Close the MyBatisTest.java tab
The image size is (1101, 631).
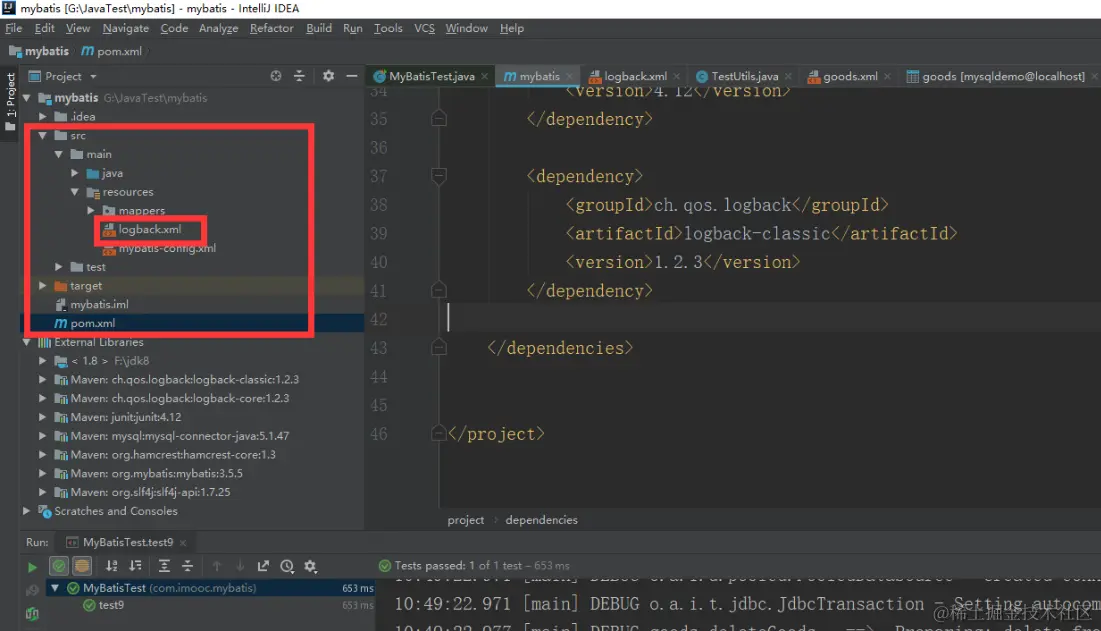point(484,77)
